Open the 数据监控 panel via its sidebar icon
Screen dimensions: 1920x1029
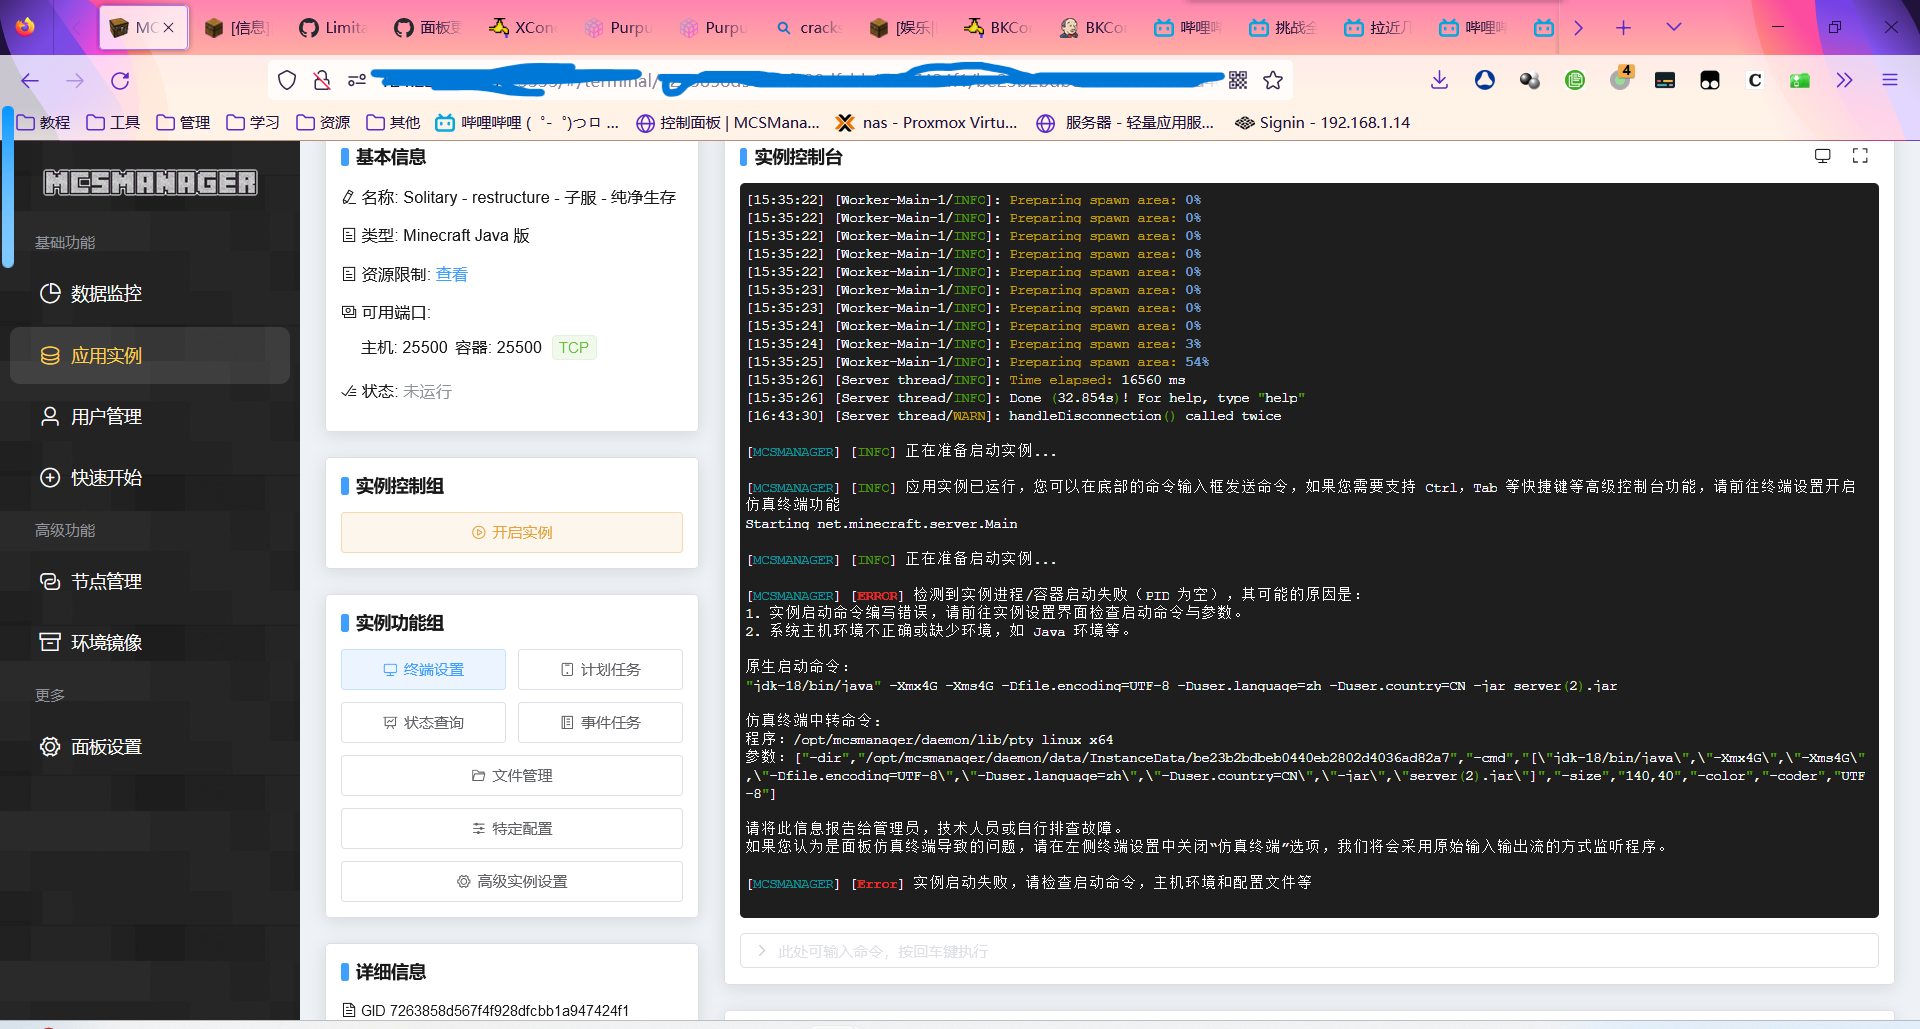[x=50, y=293]
